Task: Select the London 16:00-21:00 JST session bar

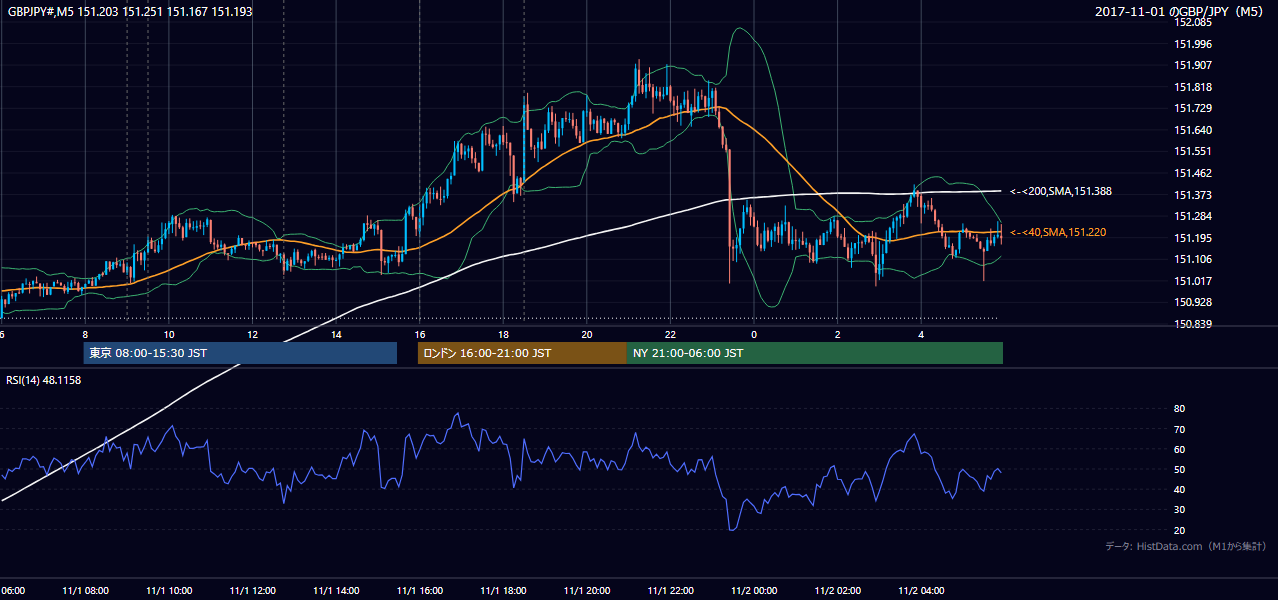Action: [x=522, y=353]
